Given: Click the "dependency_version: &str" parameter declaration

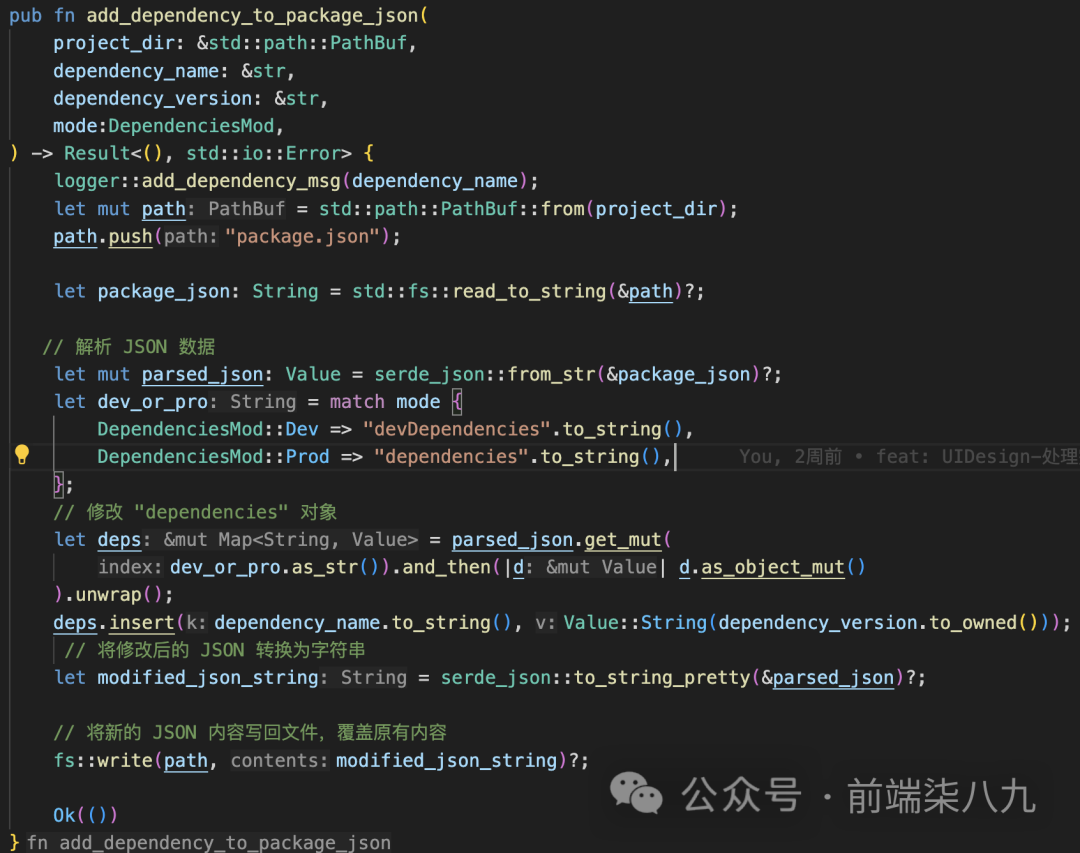Looking at the screenshot, I should pyautogui.click(x=186, y=99).
